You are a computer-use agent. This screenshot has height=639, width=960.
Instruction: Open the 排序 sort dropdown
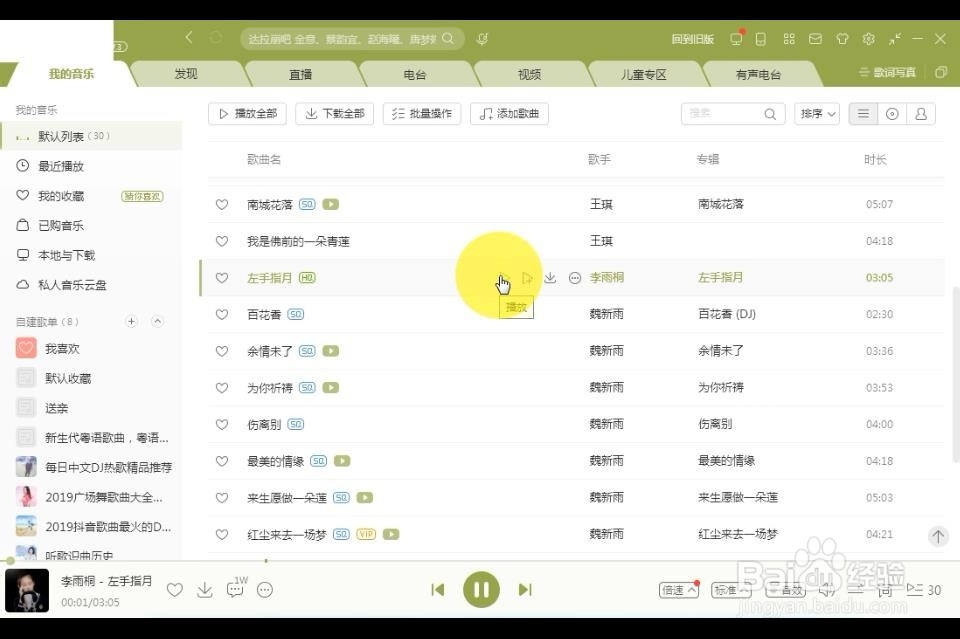point(817,114)
